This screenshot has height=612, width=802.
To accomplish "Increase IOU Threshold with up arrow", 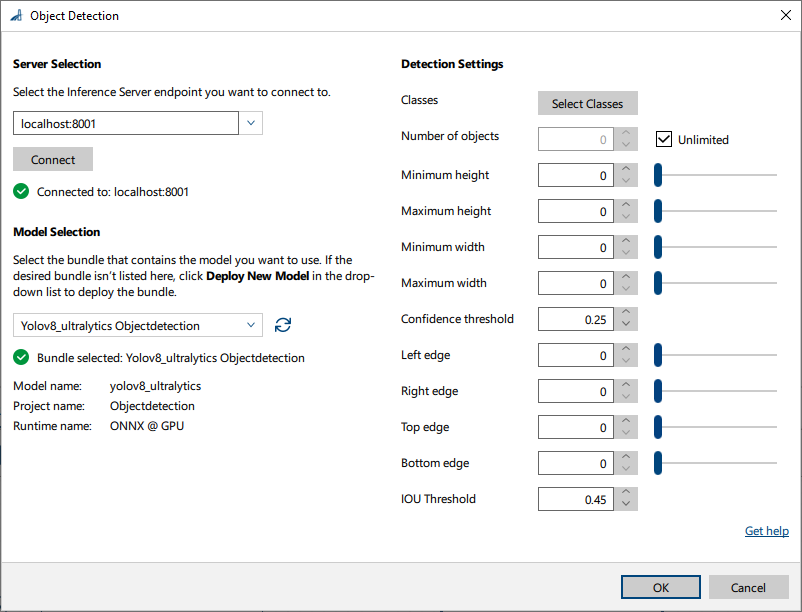I will [x=626, y=493].
